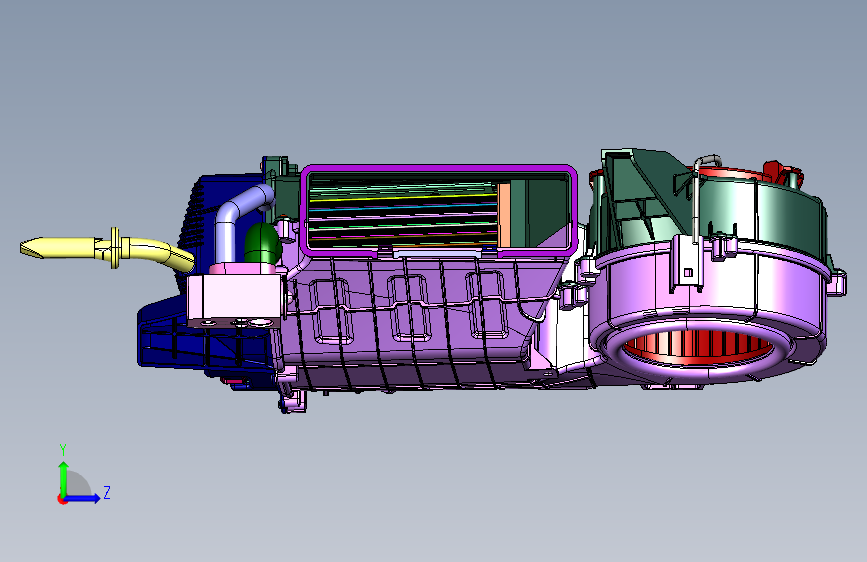Screen dimensions: 867x562
Task: Select the blue Z axis arrow
Action: coord(83,498)
